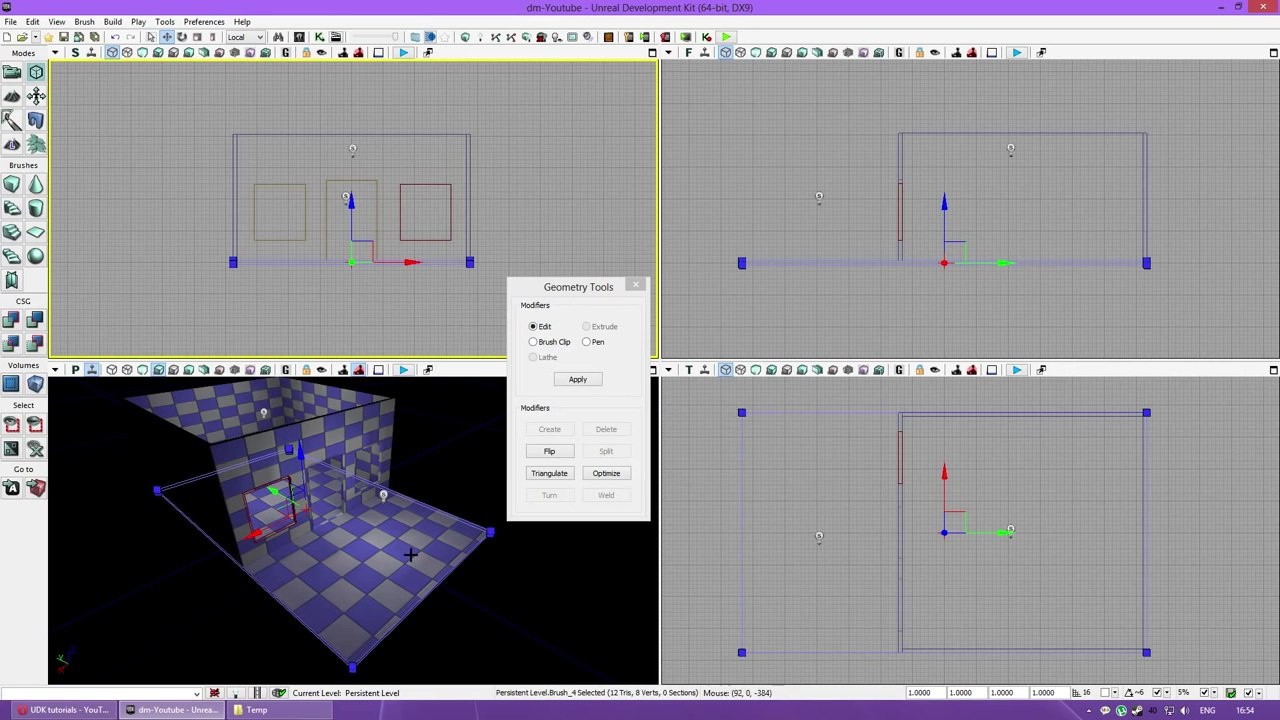The image size is (1280, 720).
Task: Choose the Cube builder brush
Action: [12, 184]
